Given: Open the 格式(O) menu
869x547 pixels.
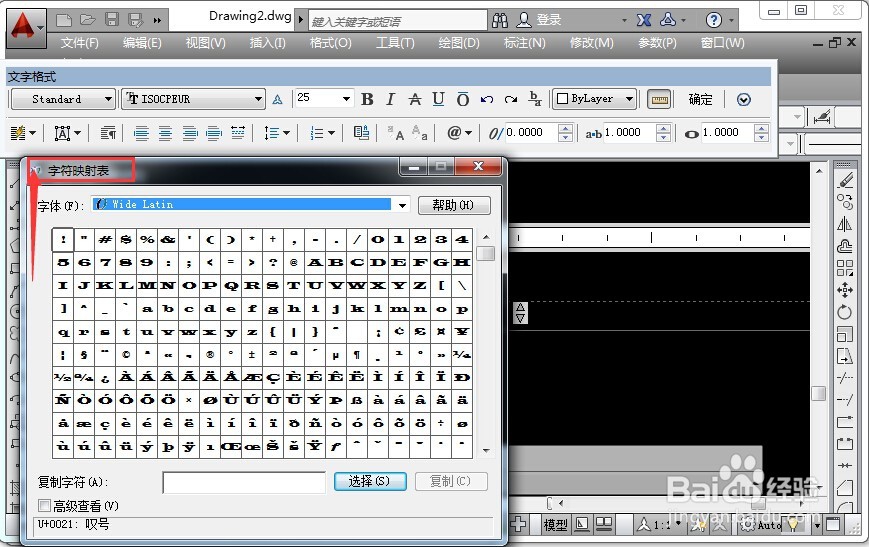Looking at the screenshot, I should point(330,43).
